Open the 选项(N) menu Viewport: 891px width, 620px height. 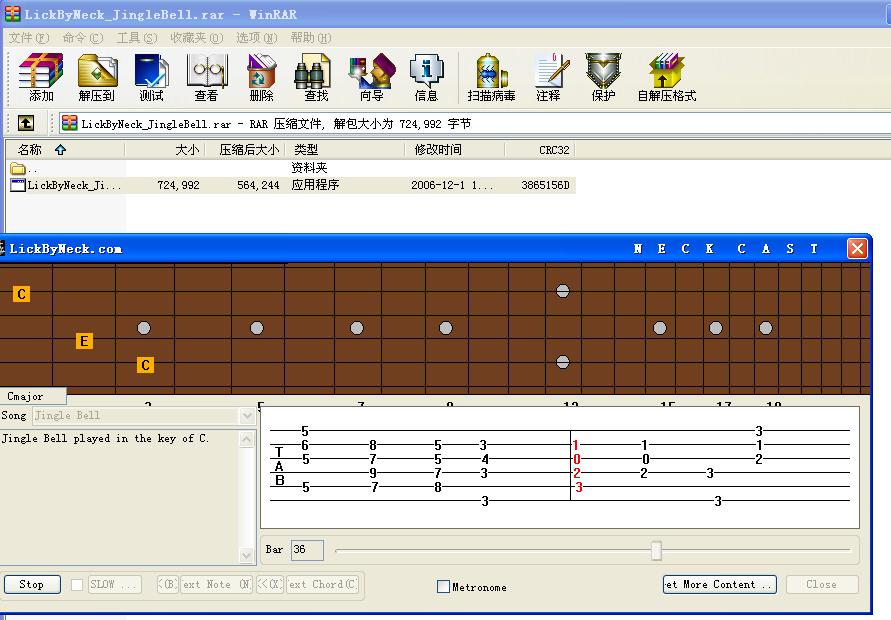tap(256, 38)
